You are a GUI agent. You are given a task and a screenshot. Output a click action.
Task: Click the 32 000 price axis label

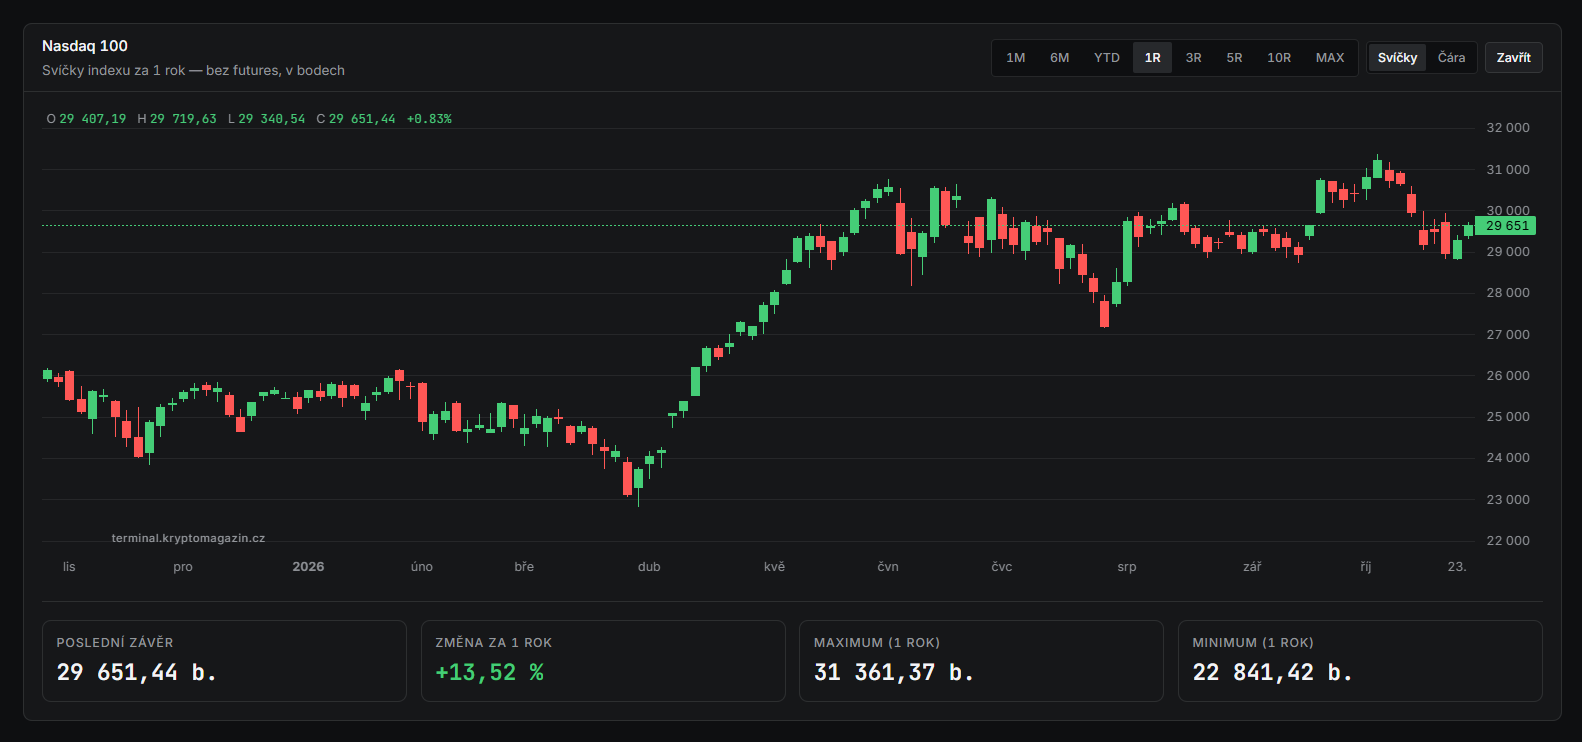click(x=1508, y=128)
